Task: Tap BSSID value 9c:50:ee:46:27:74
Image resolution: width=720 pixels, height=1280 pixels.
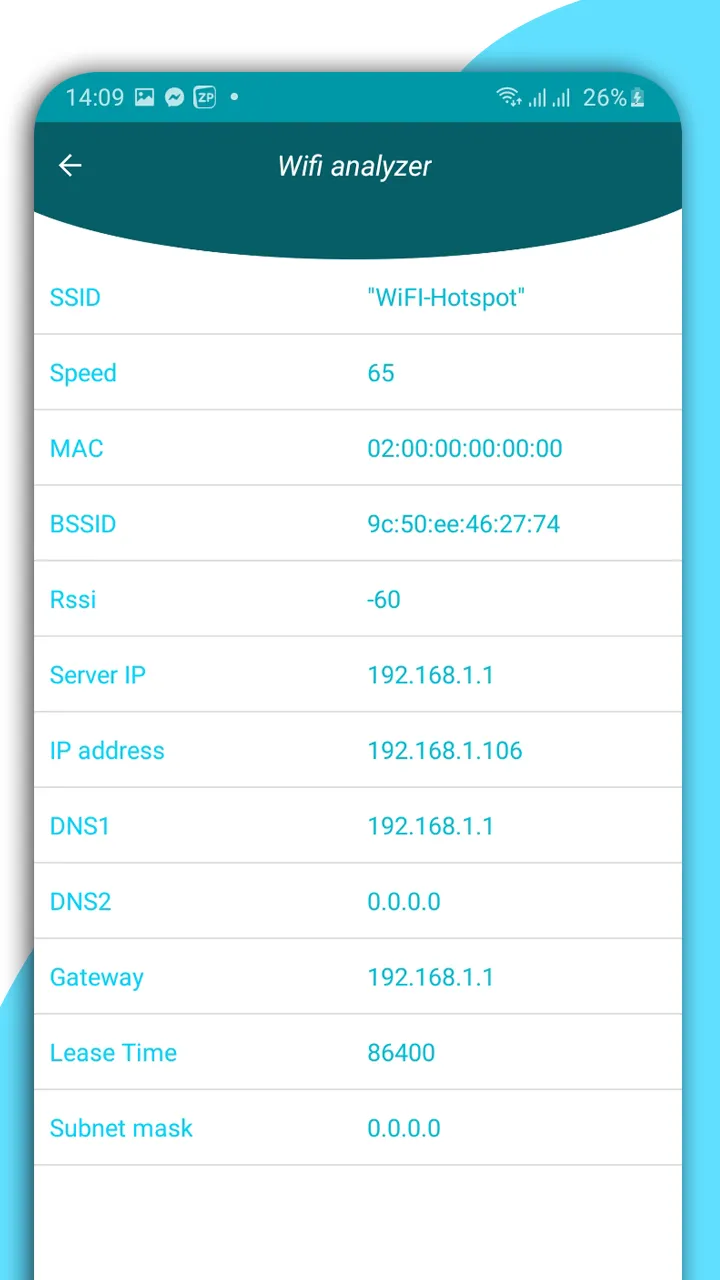Action: [464, 524]
